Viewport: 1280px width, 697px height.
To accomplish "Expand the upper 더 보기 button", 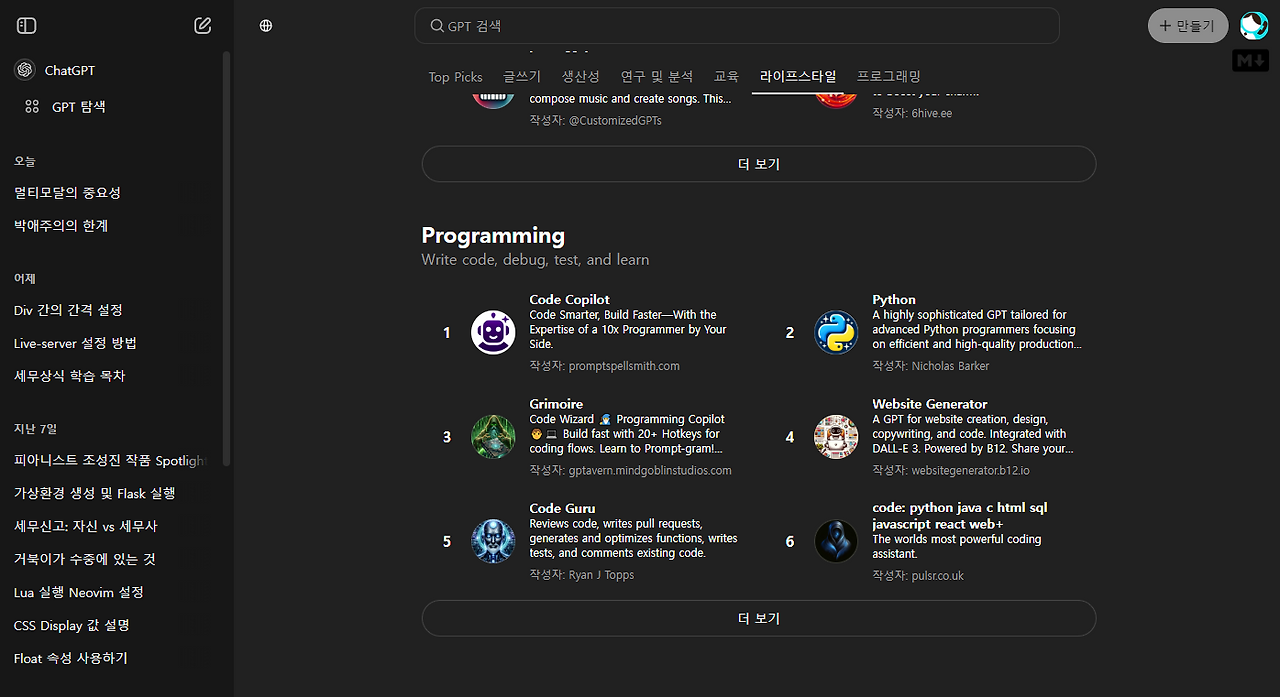I will pyautogui.click(x=759, y=164).
